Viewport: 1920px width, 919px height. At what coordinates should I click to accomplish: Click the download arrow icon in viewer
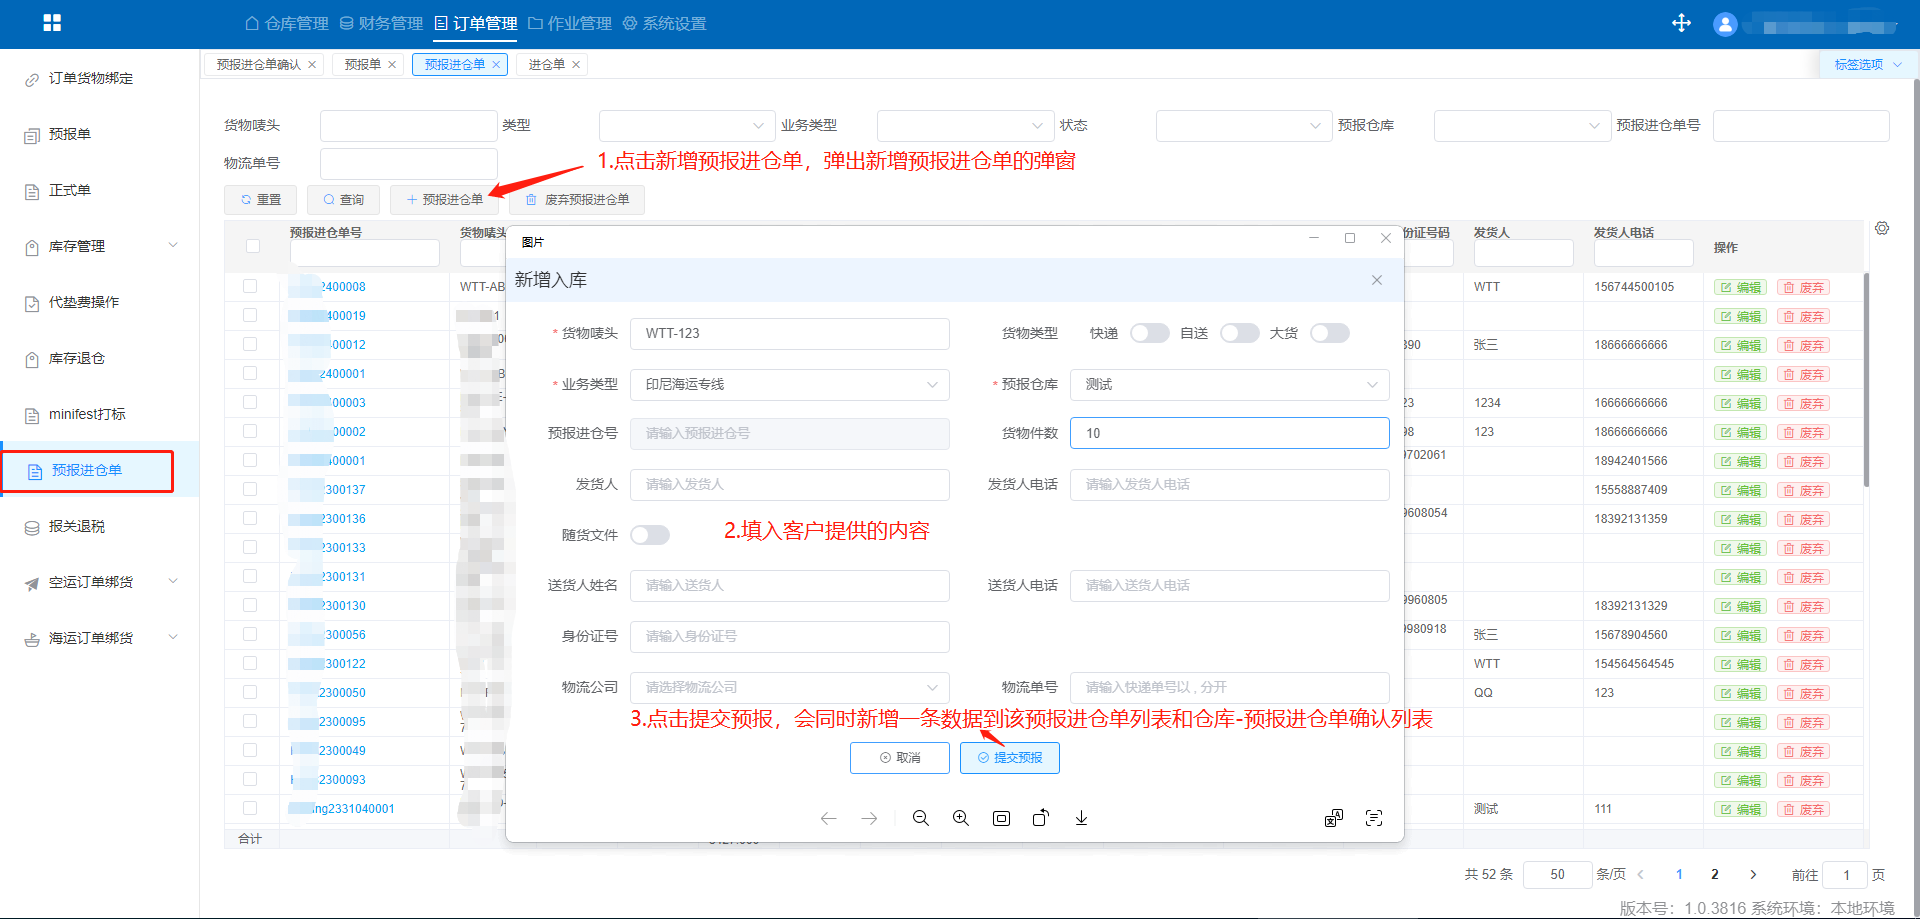click(1081, 818)
